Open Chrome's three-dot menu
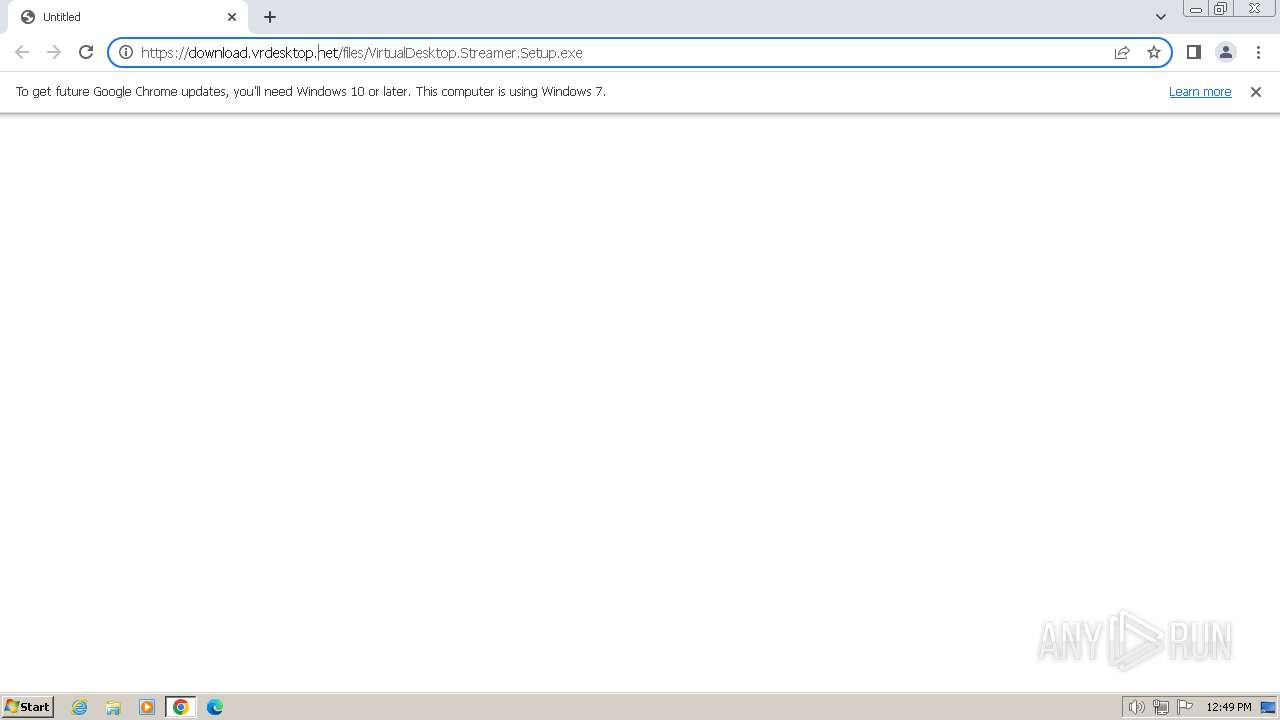 click(x=1258, y=52)
